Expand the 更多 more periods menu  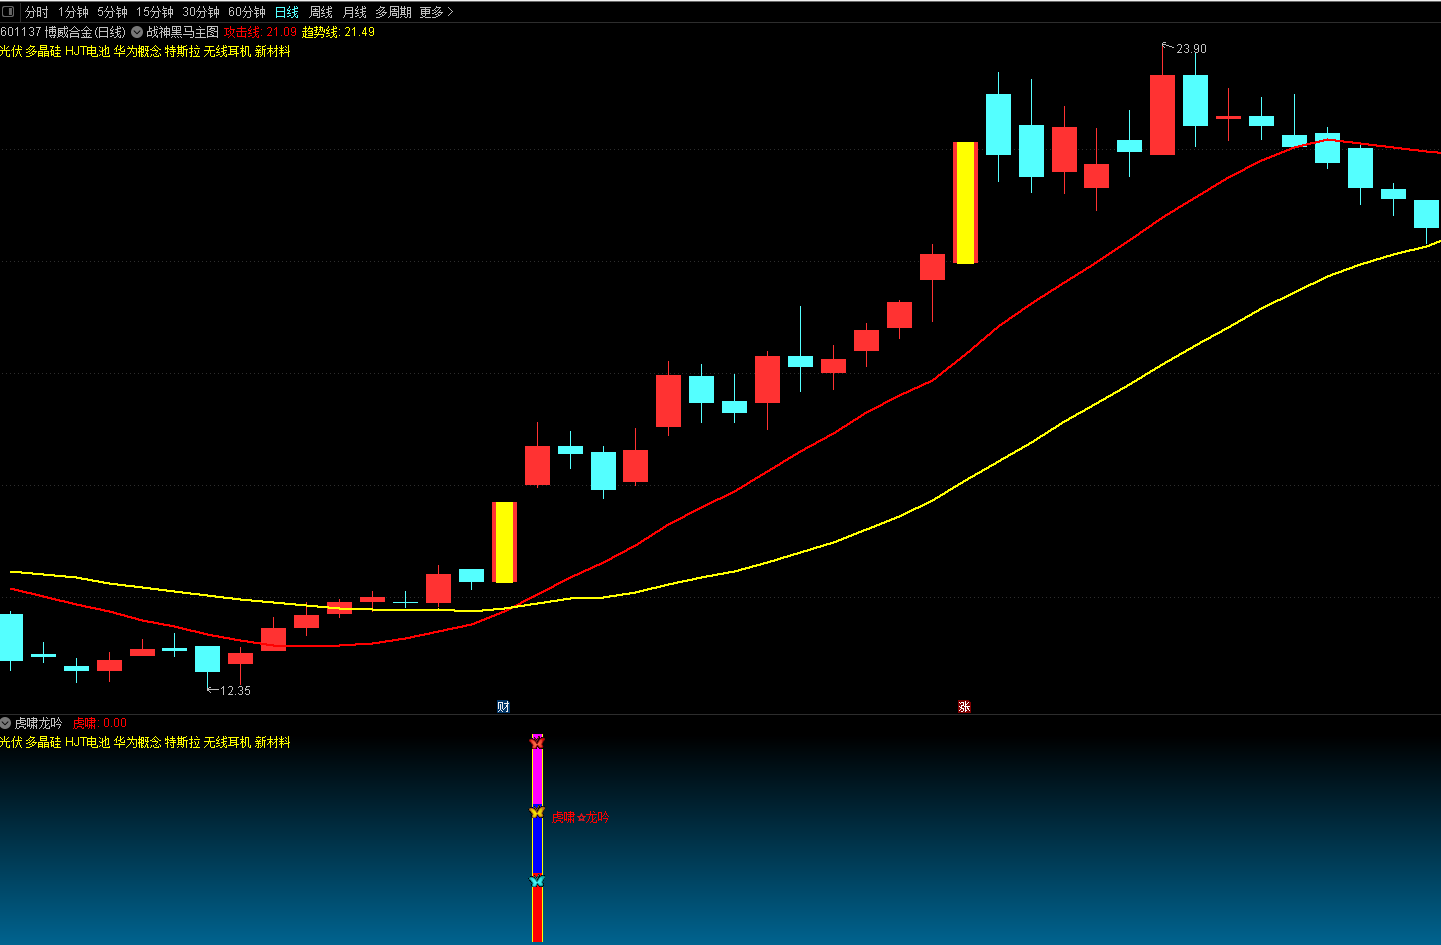click(x=436, y=12)
